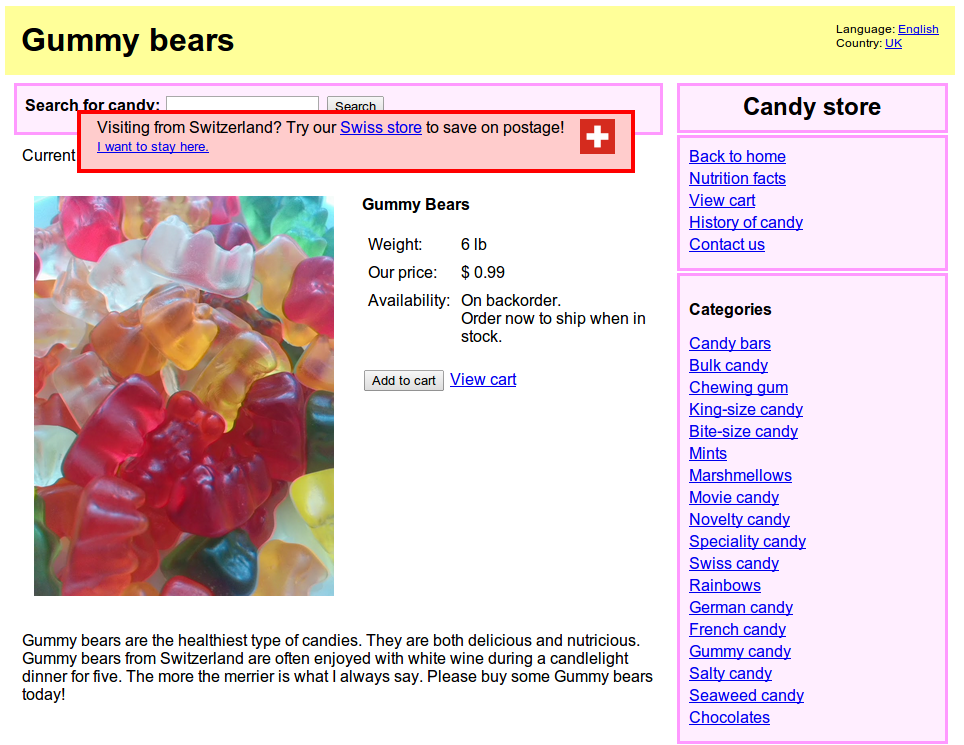The width and height of the screenshot is (964, 745).
Task: Click the Search button
Action: coord(355,104)
